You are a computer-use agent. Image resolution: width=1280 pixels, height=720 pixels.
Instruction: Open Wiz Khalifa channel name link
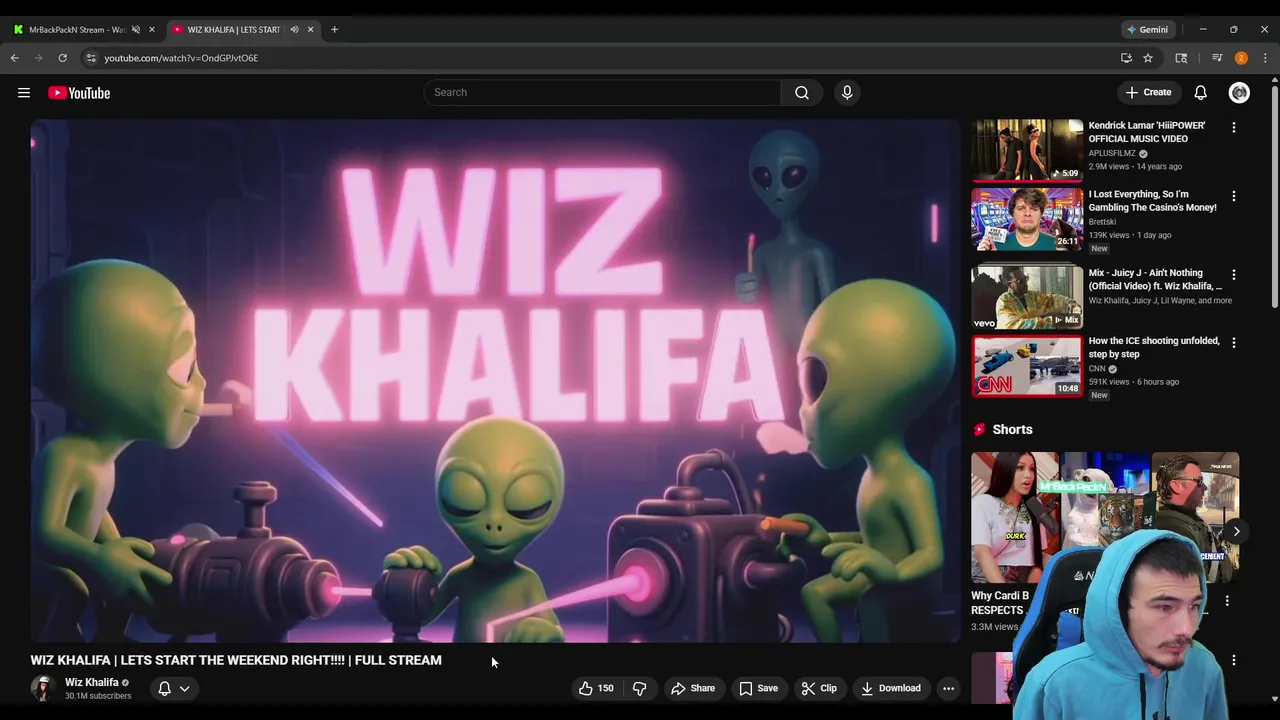[x=91, y=682]
